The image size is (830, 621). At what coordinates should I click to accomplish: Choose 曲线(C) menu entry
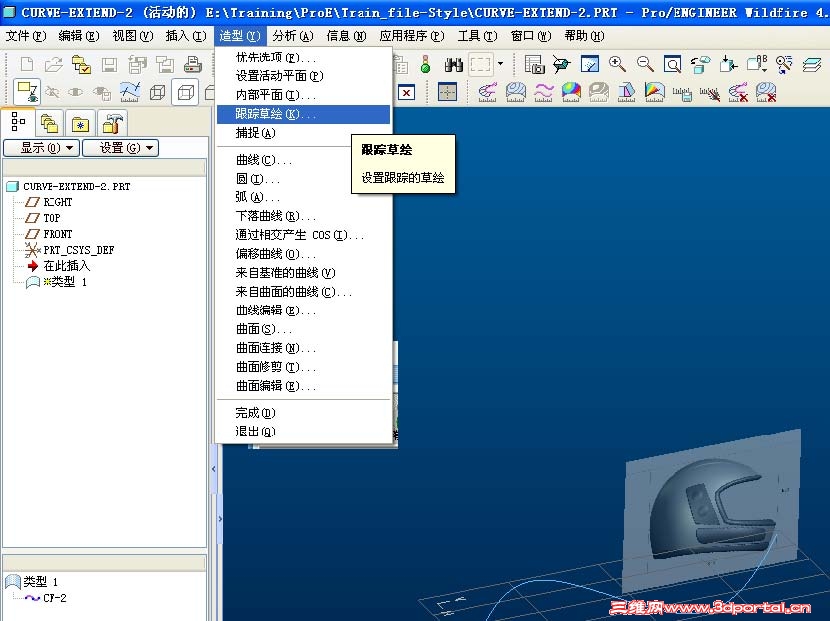[303, 160]
